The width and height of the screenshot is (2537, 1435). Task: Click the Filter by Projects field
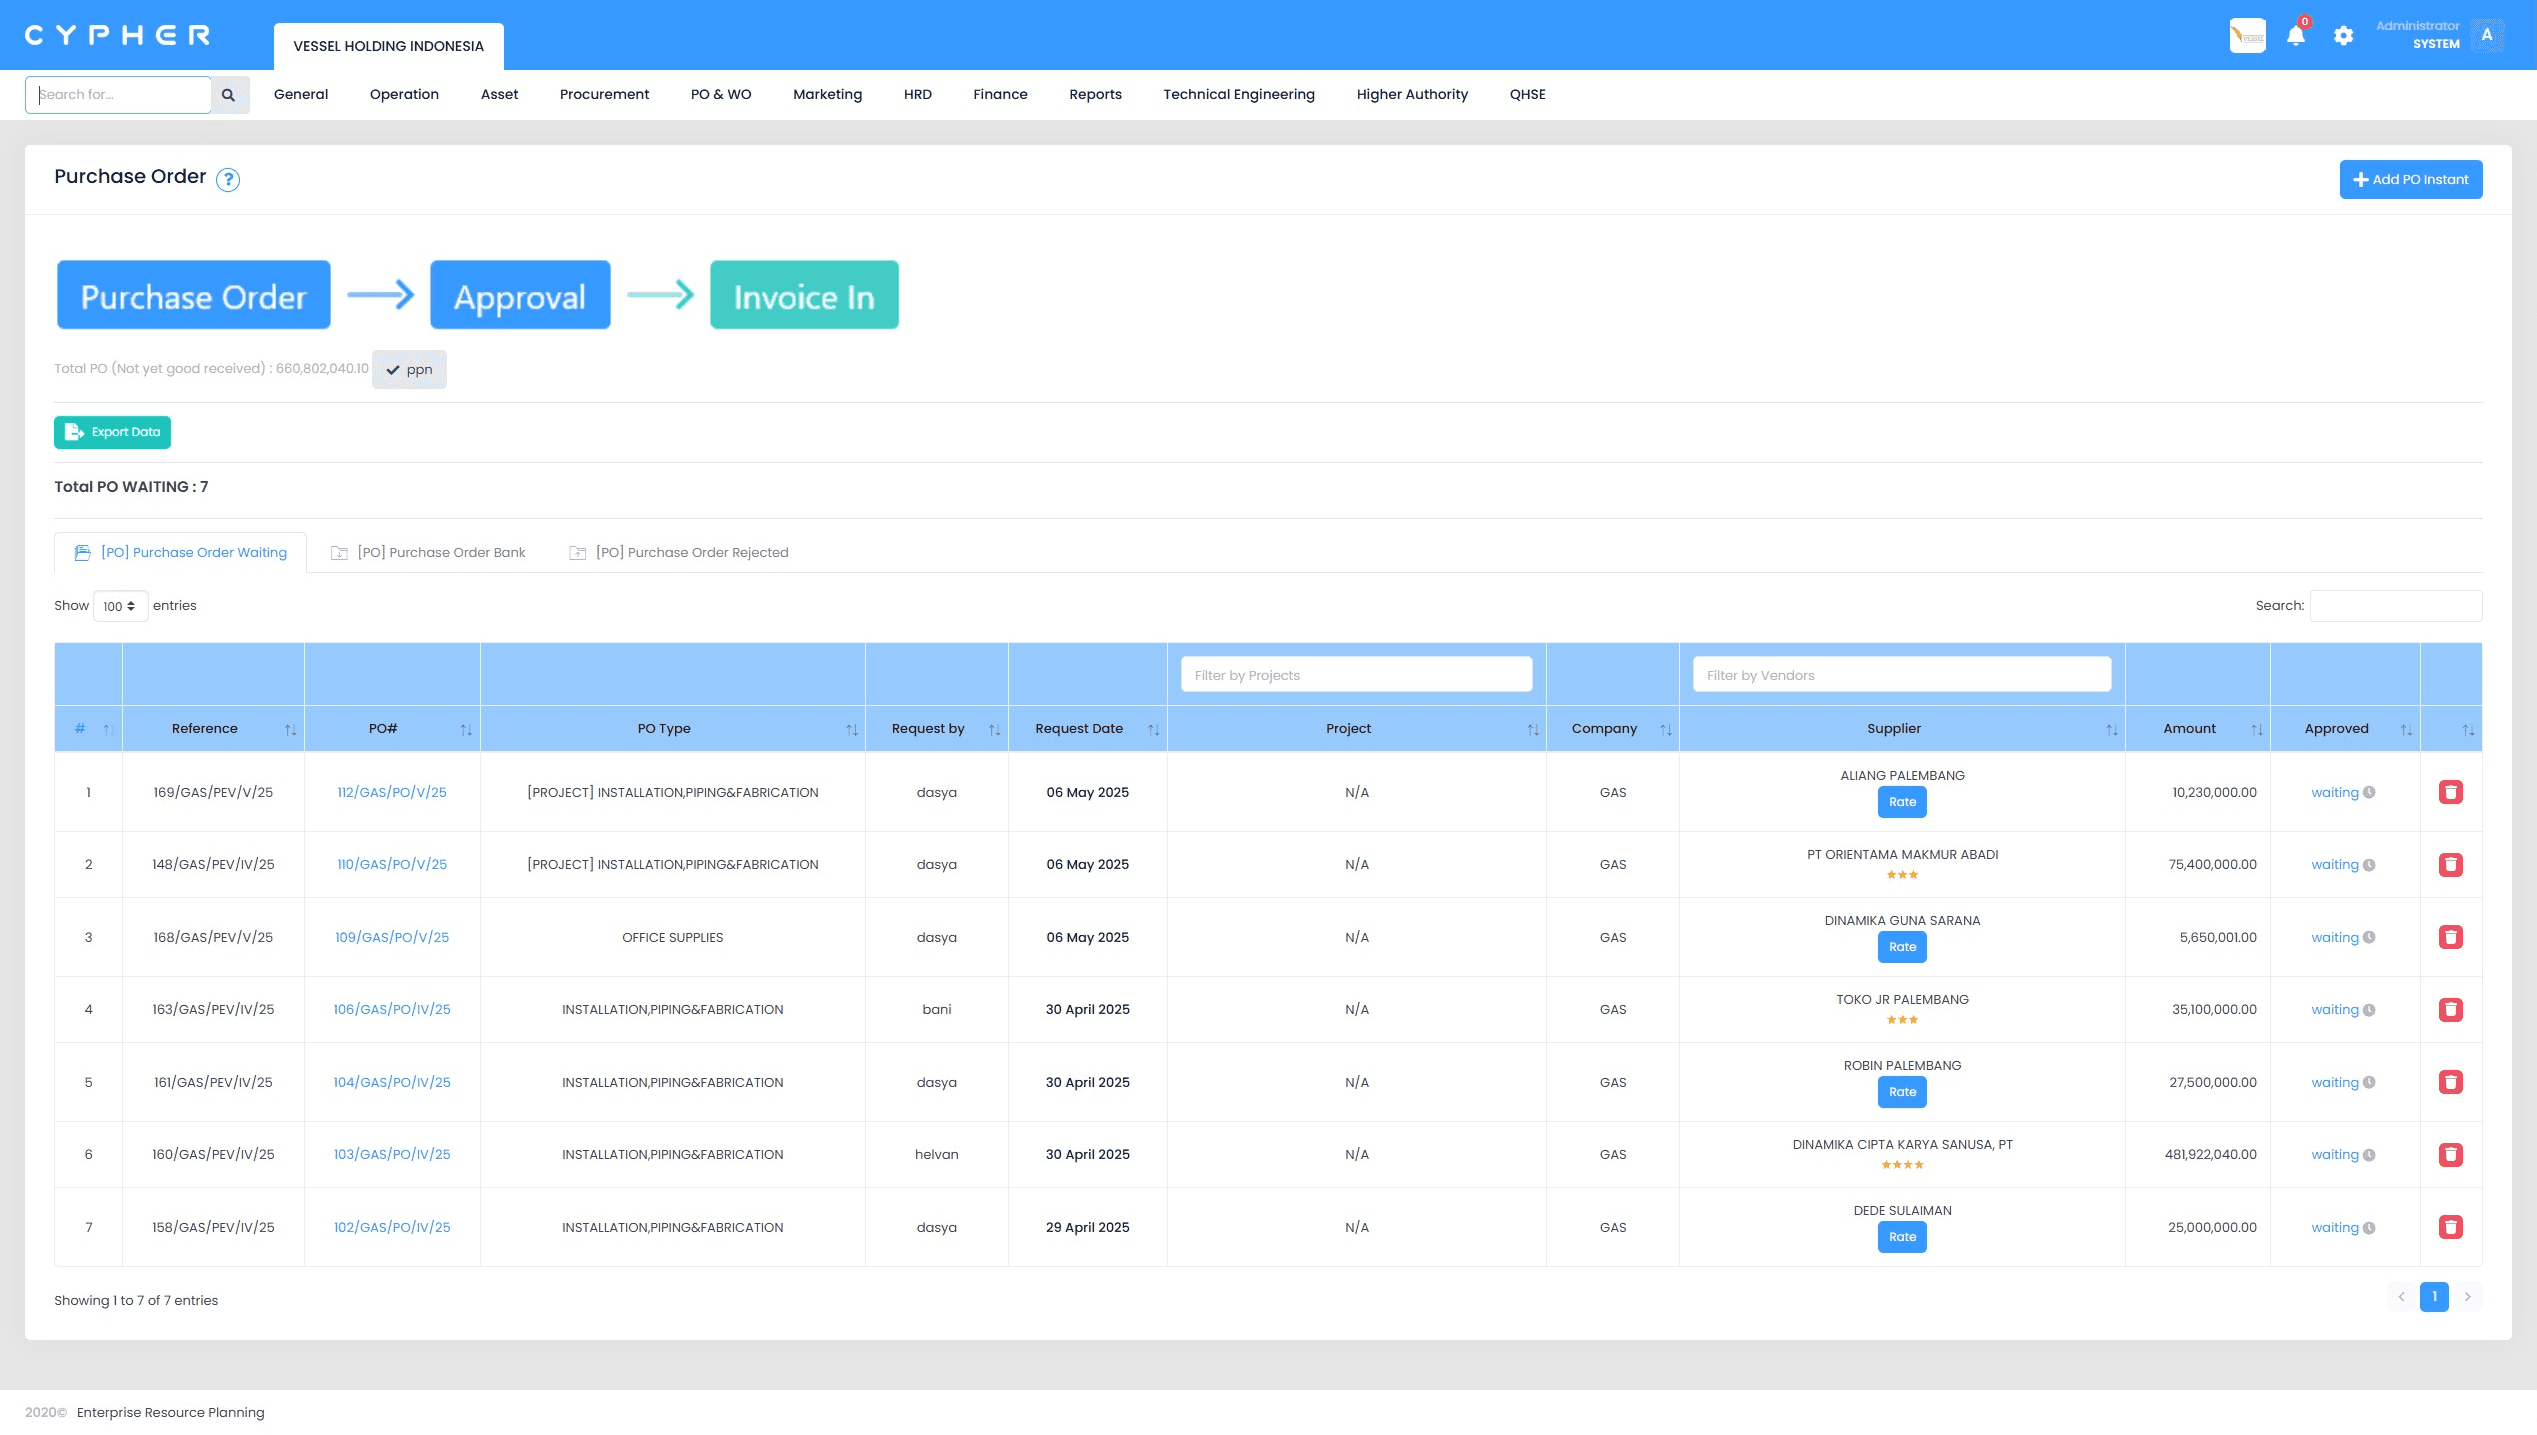[x=1357, y=675]
